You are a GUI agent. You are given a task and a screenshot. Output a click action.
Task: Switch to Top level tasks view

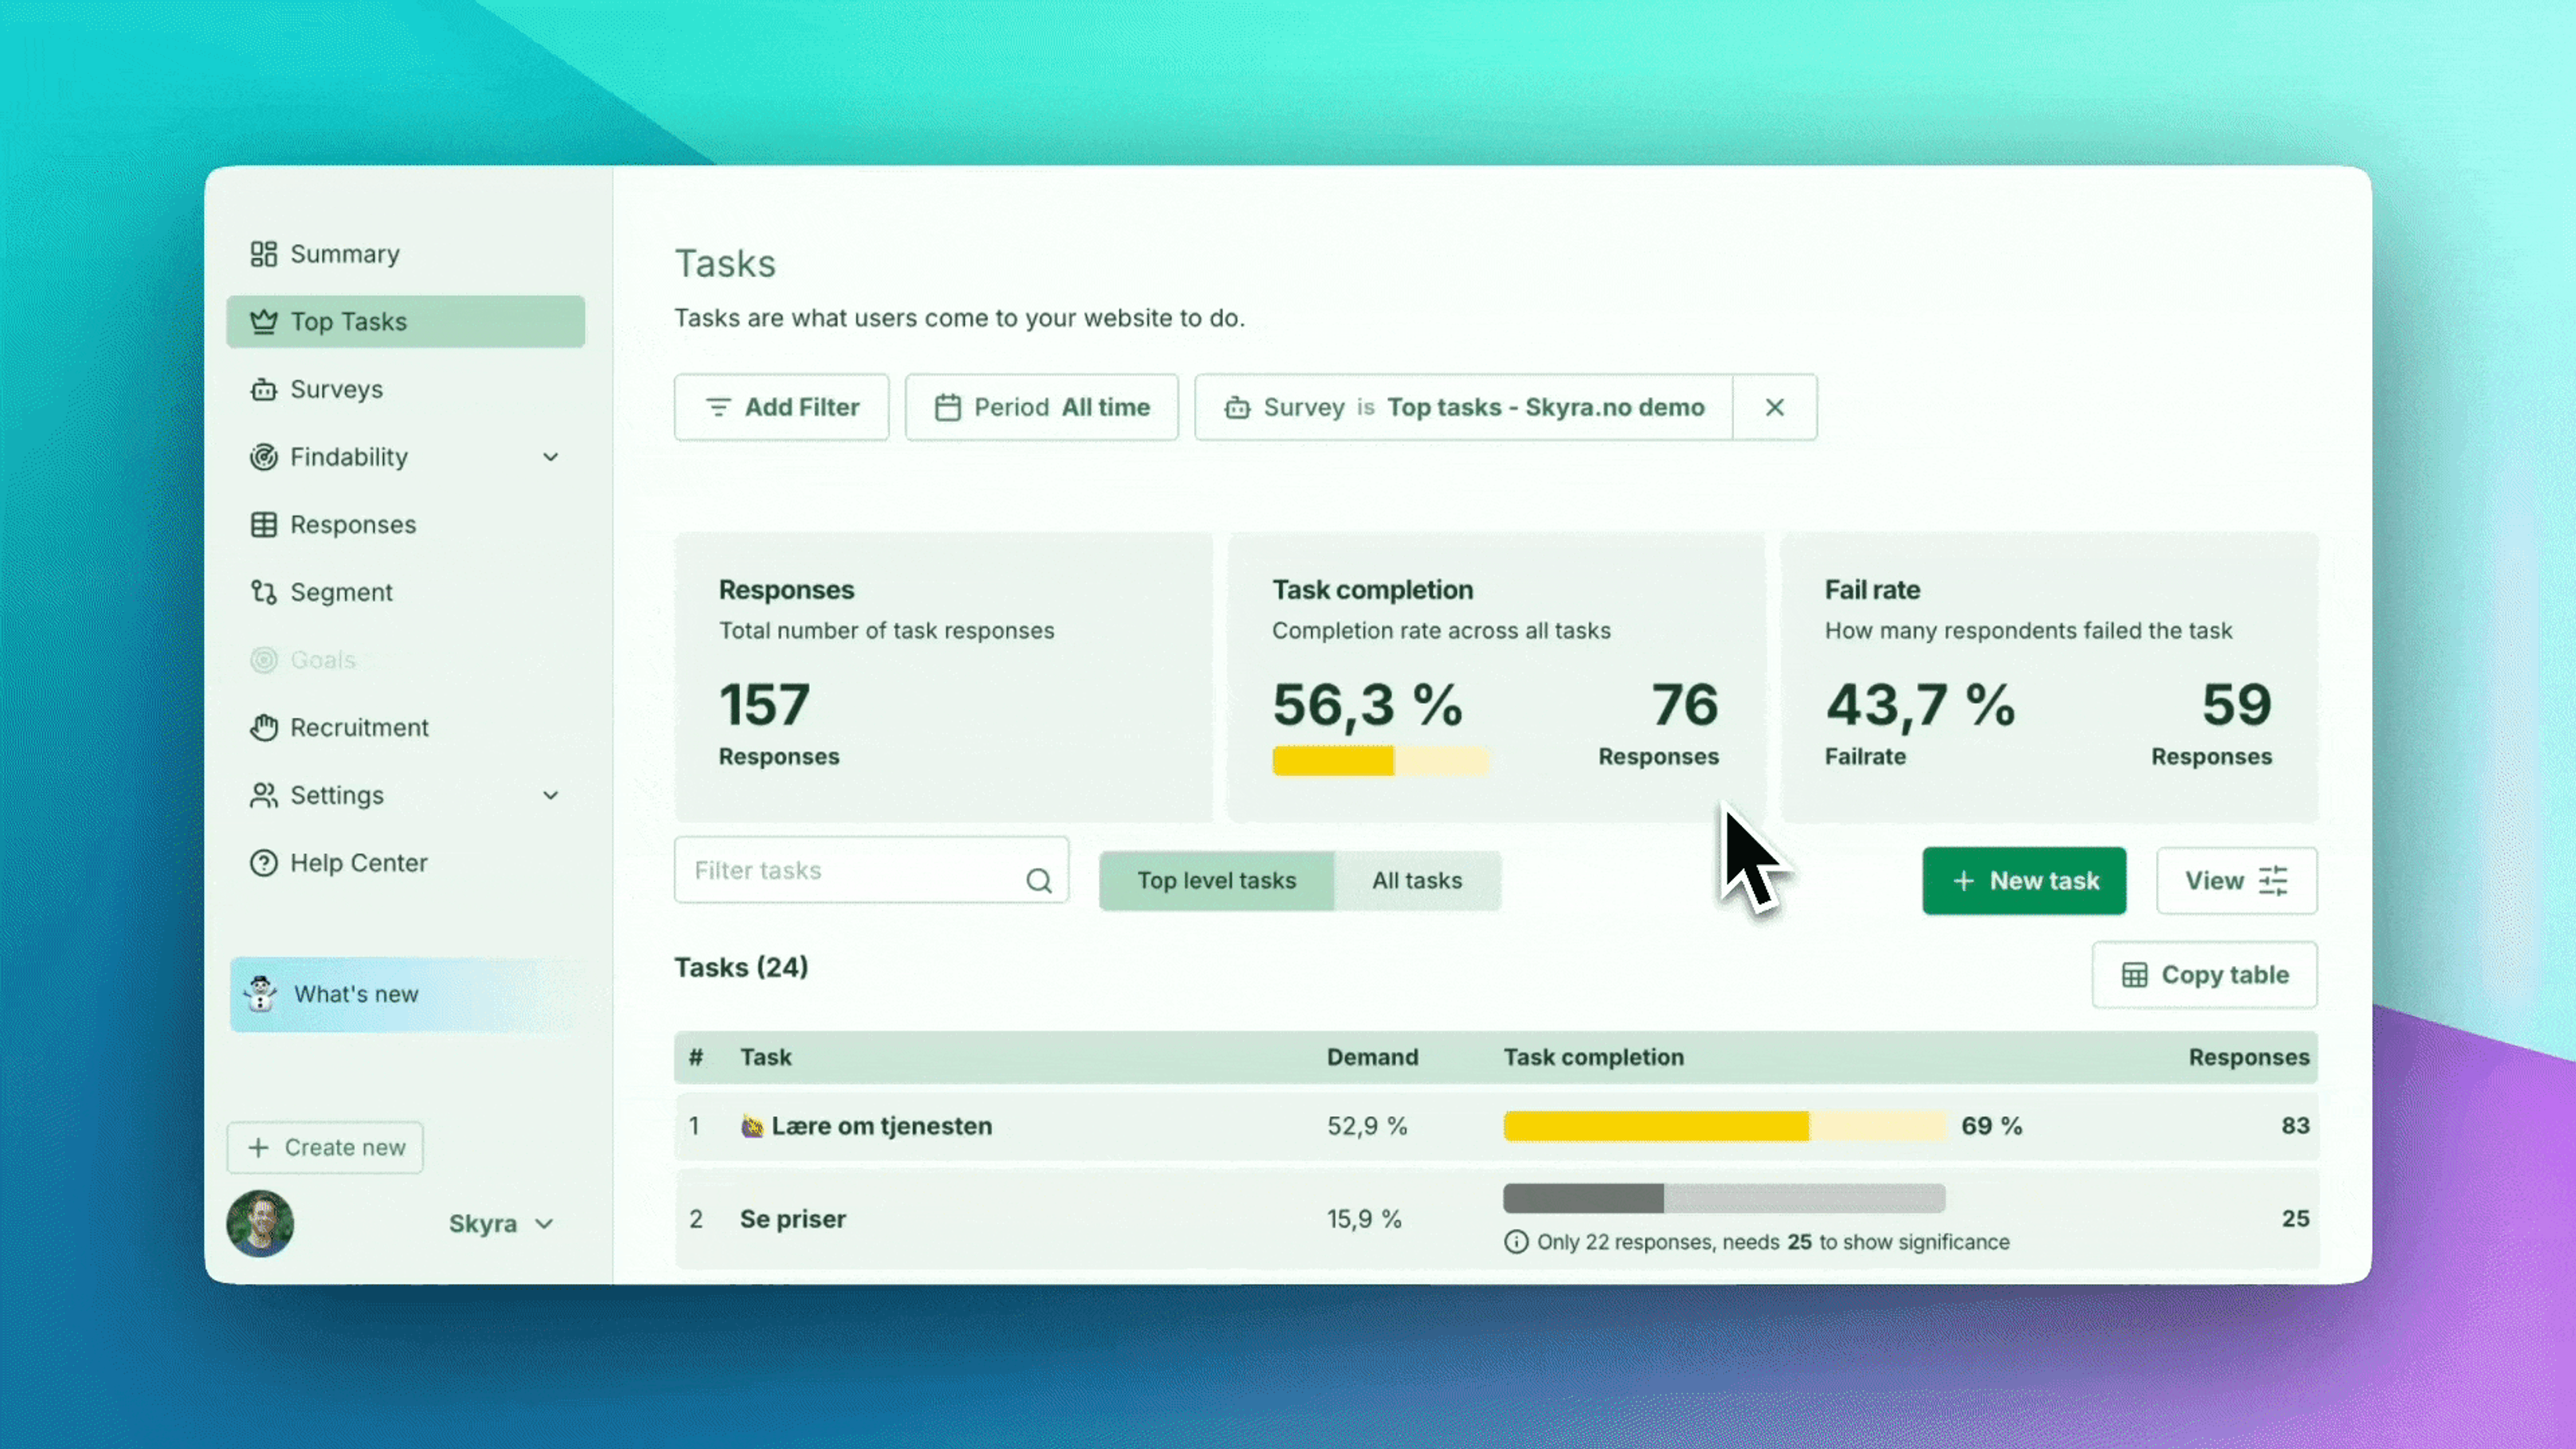click(x=1216, y=881)
